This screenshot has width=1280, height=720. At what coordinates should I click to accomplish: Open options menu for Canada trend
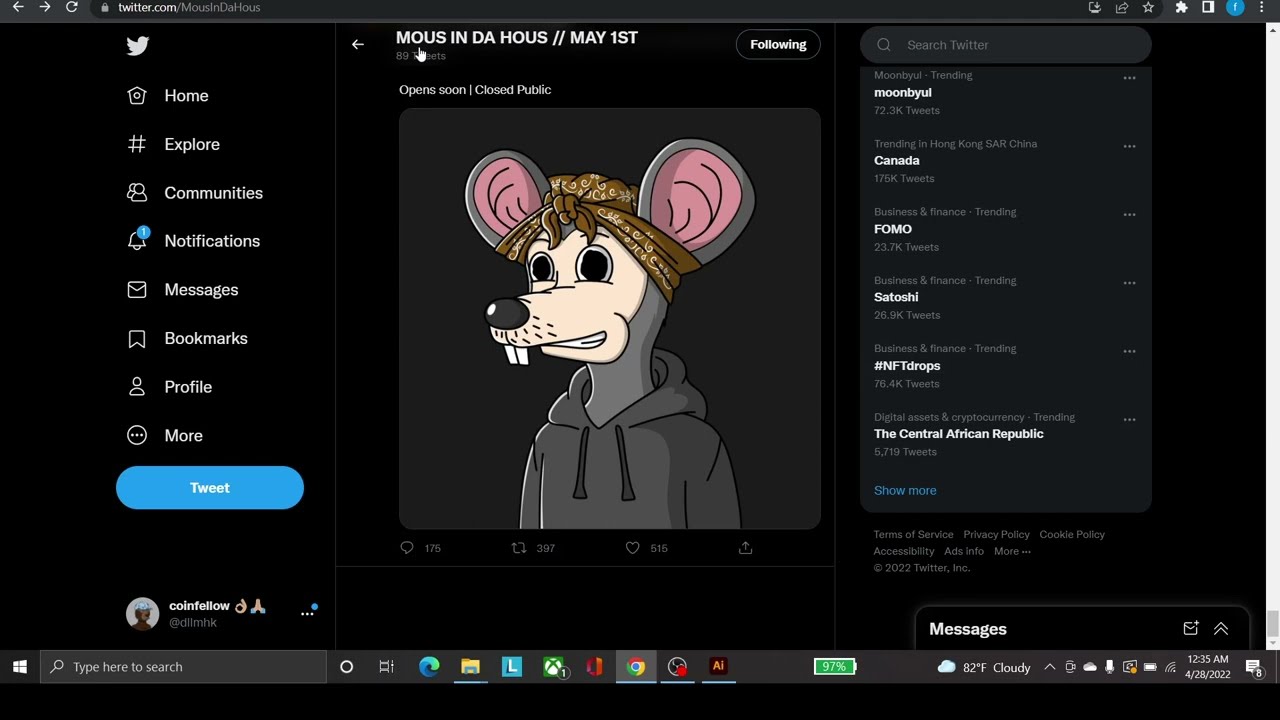[x=1129, y=146]
